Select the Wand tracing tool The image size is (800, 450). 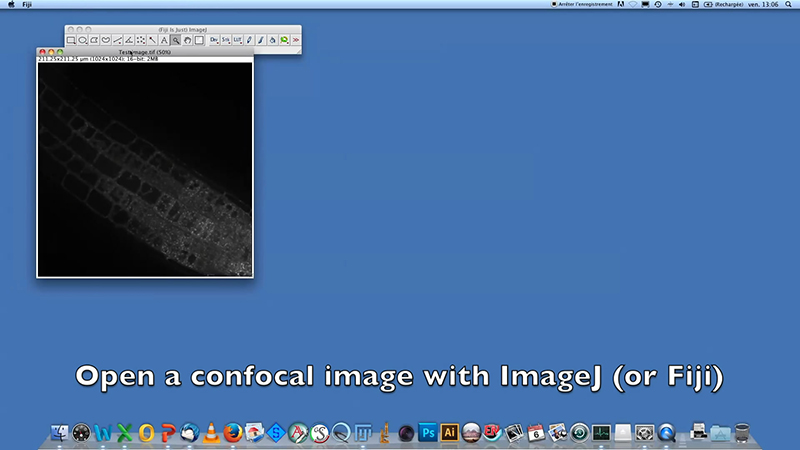153,40
